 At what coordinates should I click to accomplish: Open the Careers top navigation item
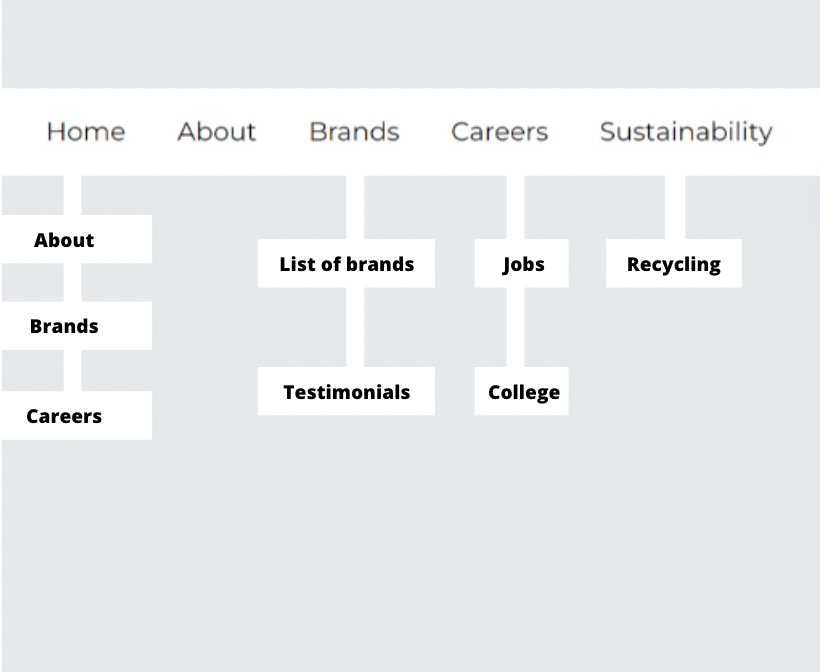[x=499, y=132]
